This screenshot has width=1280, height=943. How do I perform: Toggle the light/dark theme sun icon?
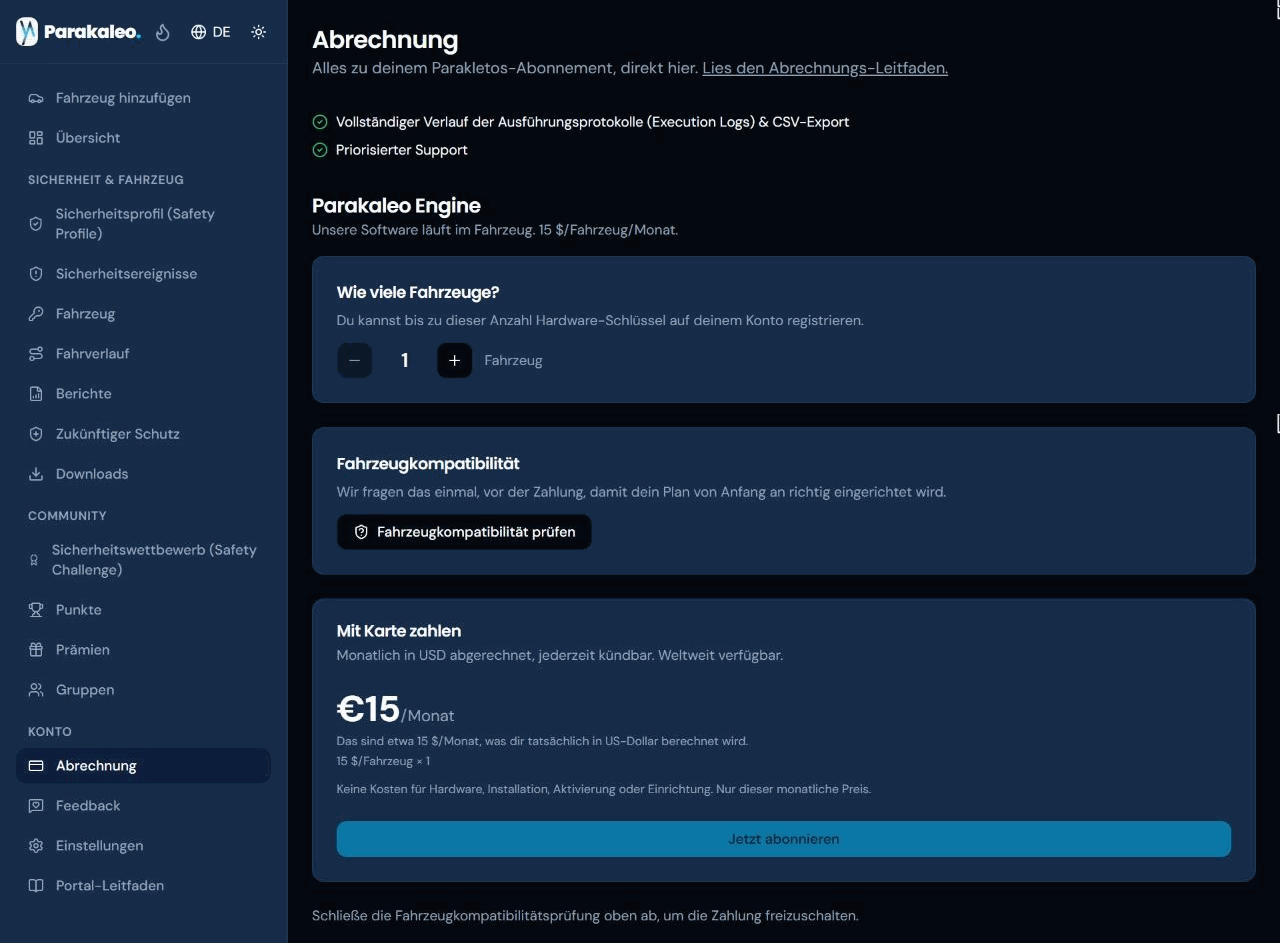[259, 32]
